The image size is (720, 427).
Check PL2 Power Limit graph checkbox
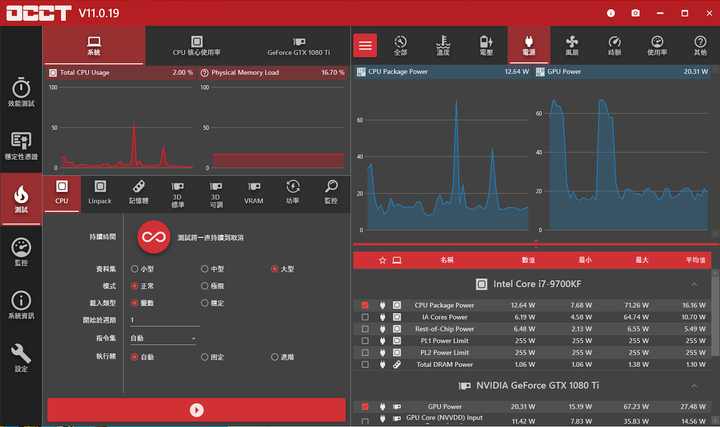click(x=365, y=353)
